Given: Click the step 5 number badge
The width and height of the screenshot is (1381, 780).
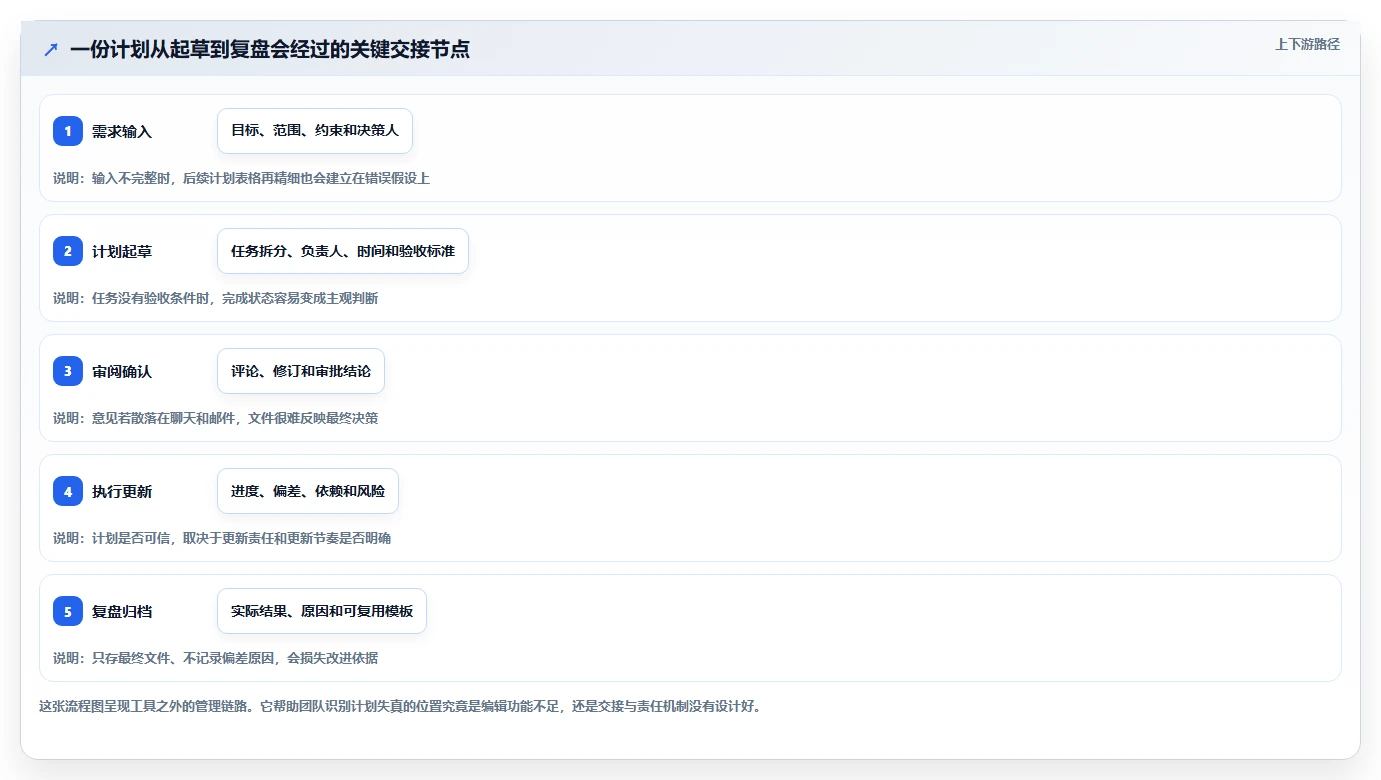Looking at the screenshot, I should click(68, 611).
